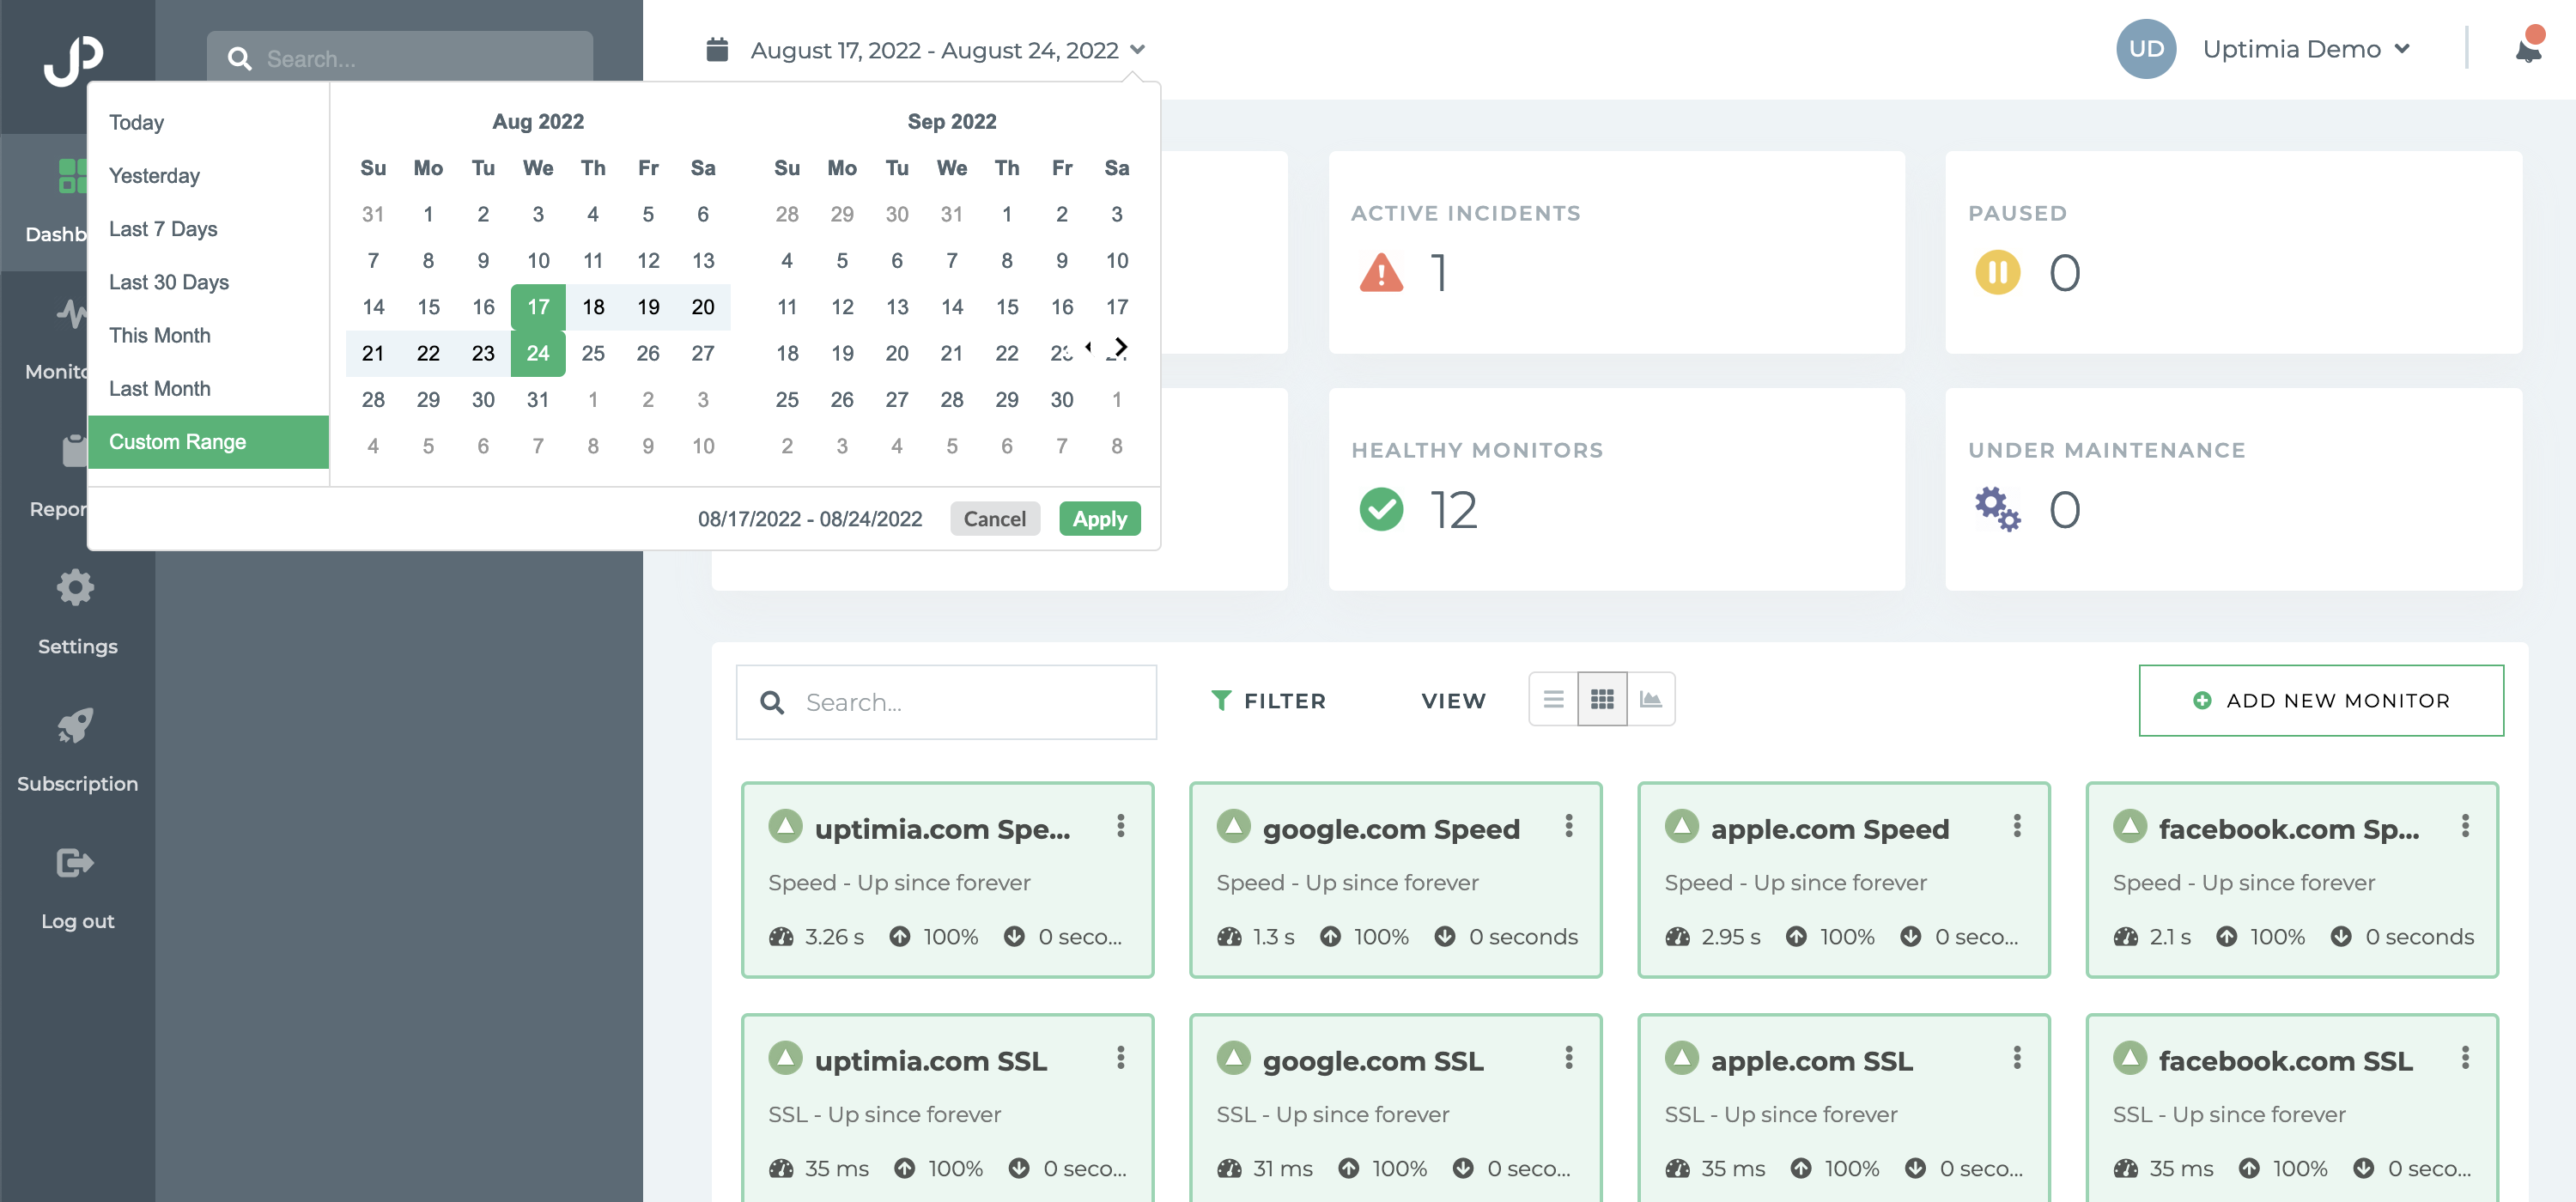Viewport: 2576px width, 1202px height.
Task: Choose Last 7 Days range
Action: point(208,228)
